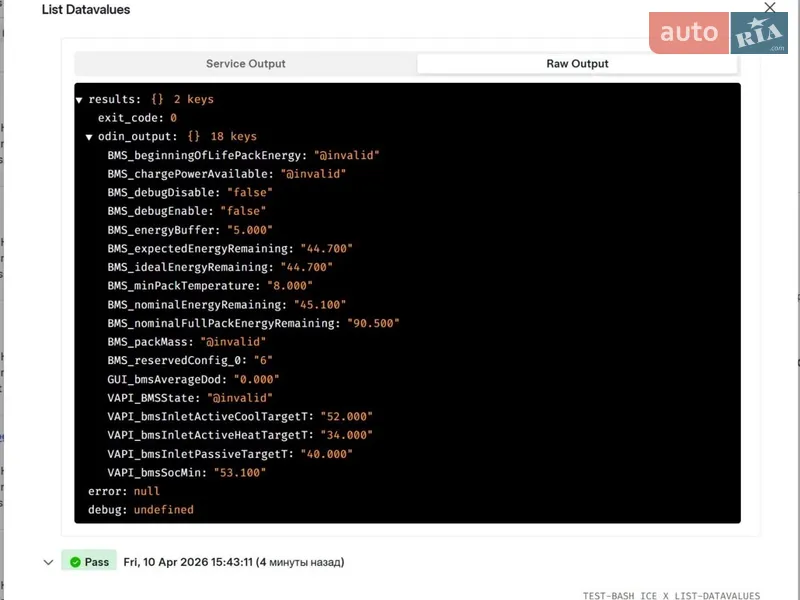
Task: Collapse the odin_output tree node
Action: pyautogui.click(x=89, y=137)
